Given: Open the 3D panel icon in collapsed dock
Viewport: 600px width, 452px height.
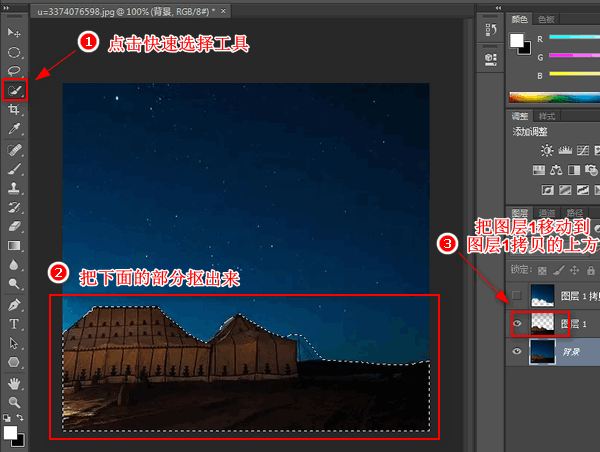Looking at the screenshot, I should pyautogui.click(x=491, y=59).
